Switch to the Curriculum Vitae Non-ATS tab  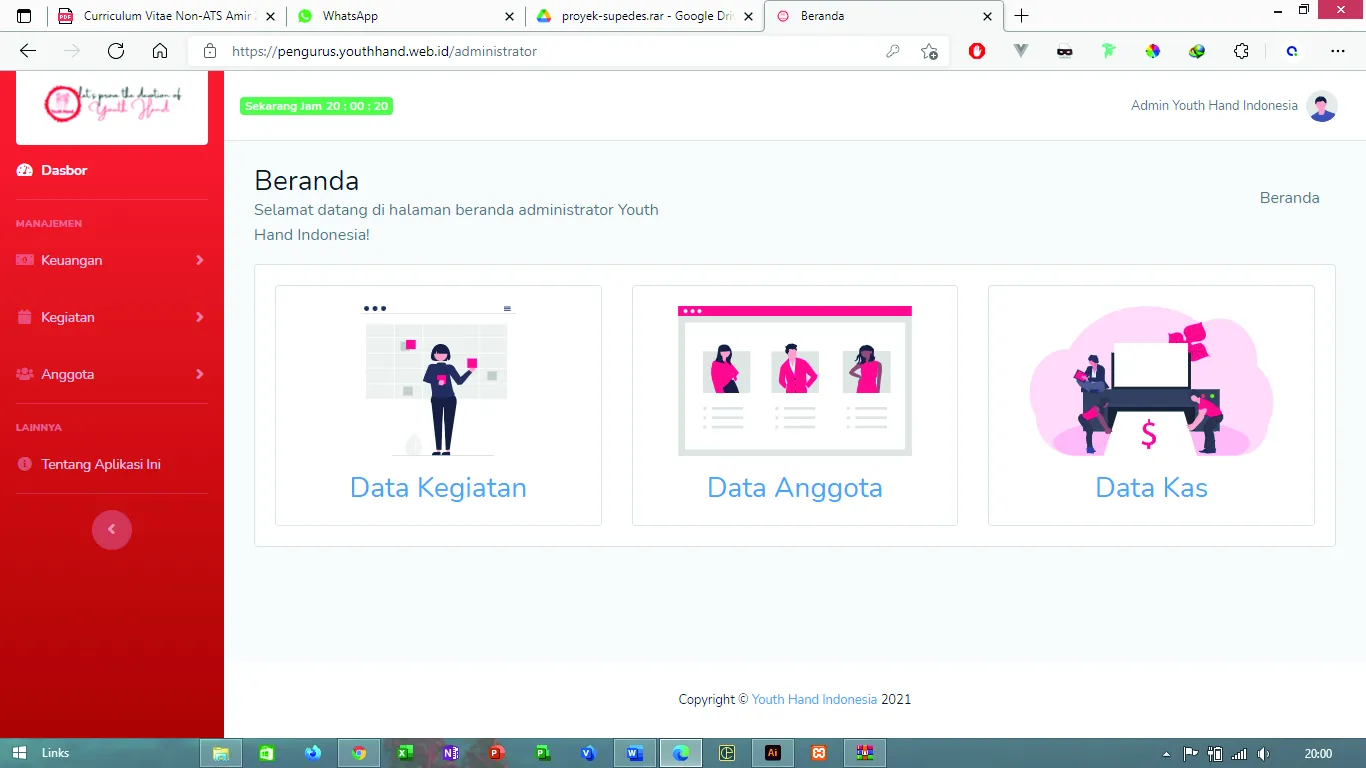[166, 16]
